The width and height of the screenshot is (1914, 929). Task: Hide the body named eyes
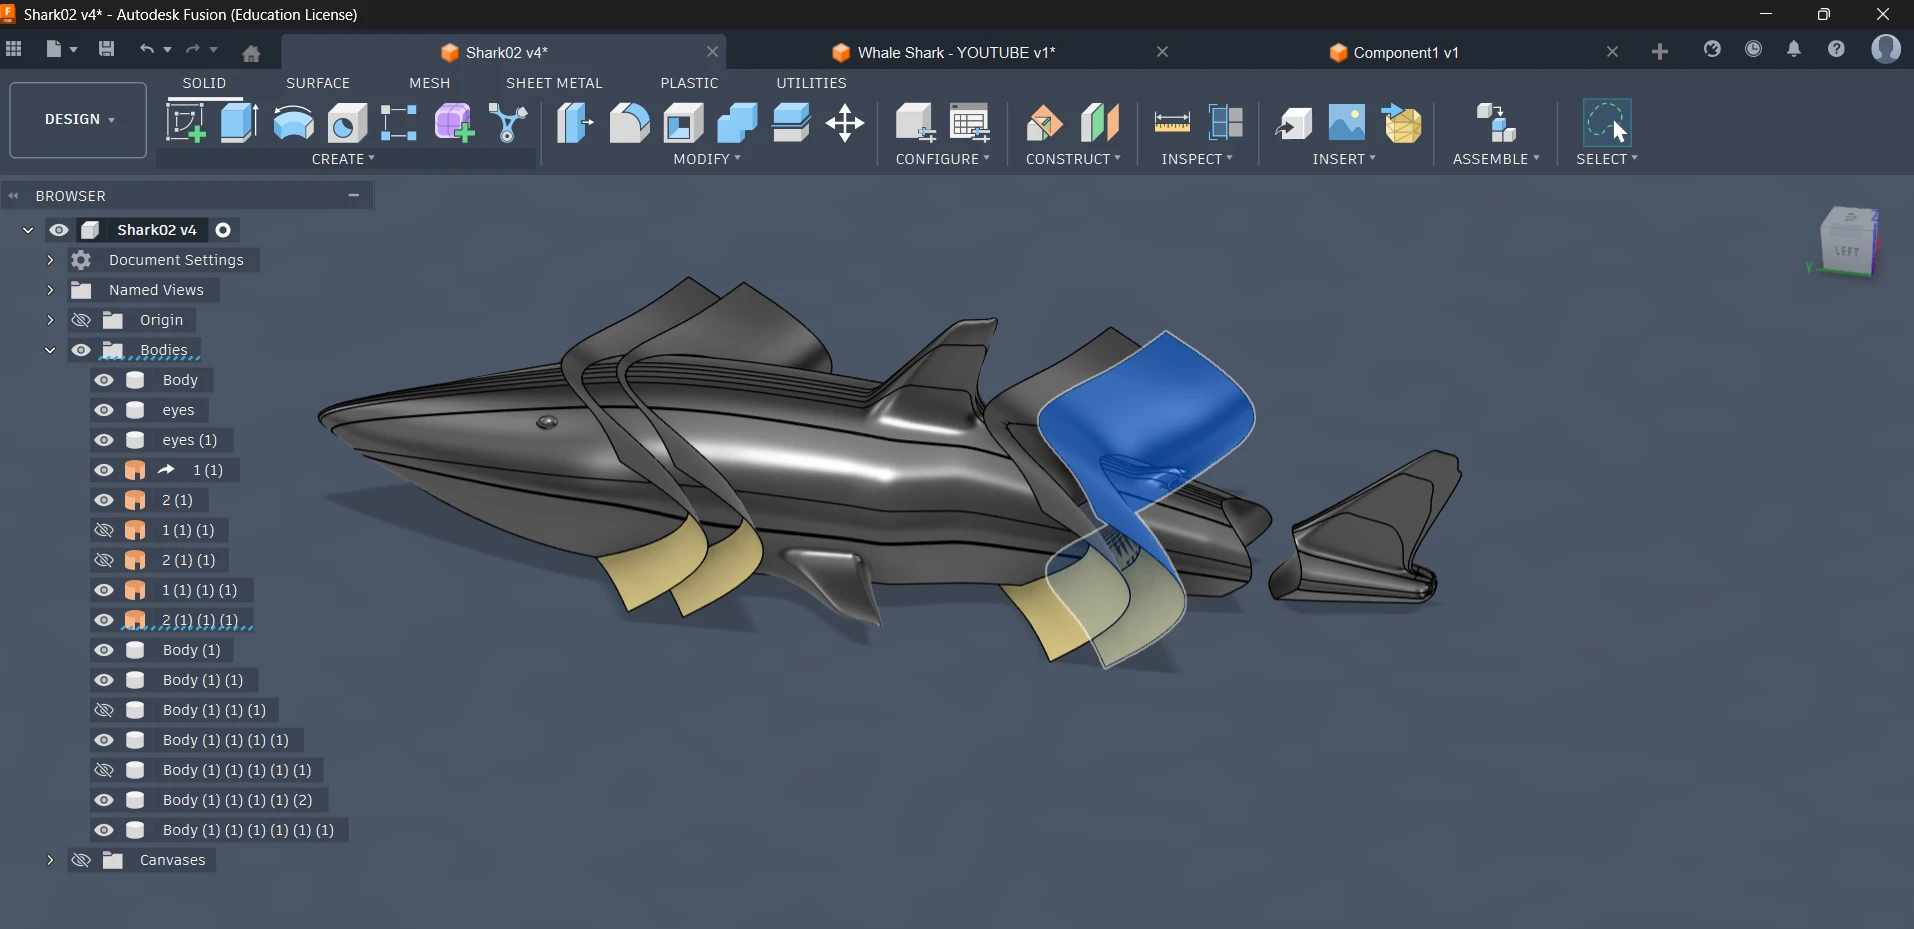pyautogui.click(x=104, y=410)
